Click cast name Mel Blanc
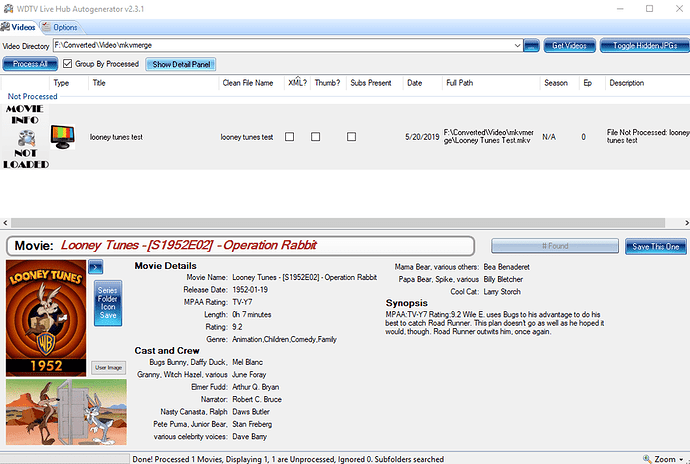 pos(247,362)
